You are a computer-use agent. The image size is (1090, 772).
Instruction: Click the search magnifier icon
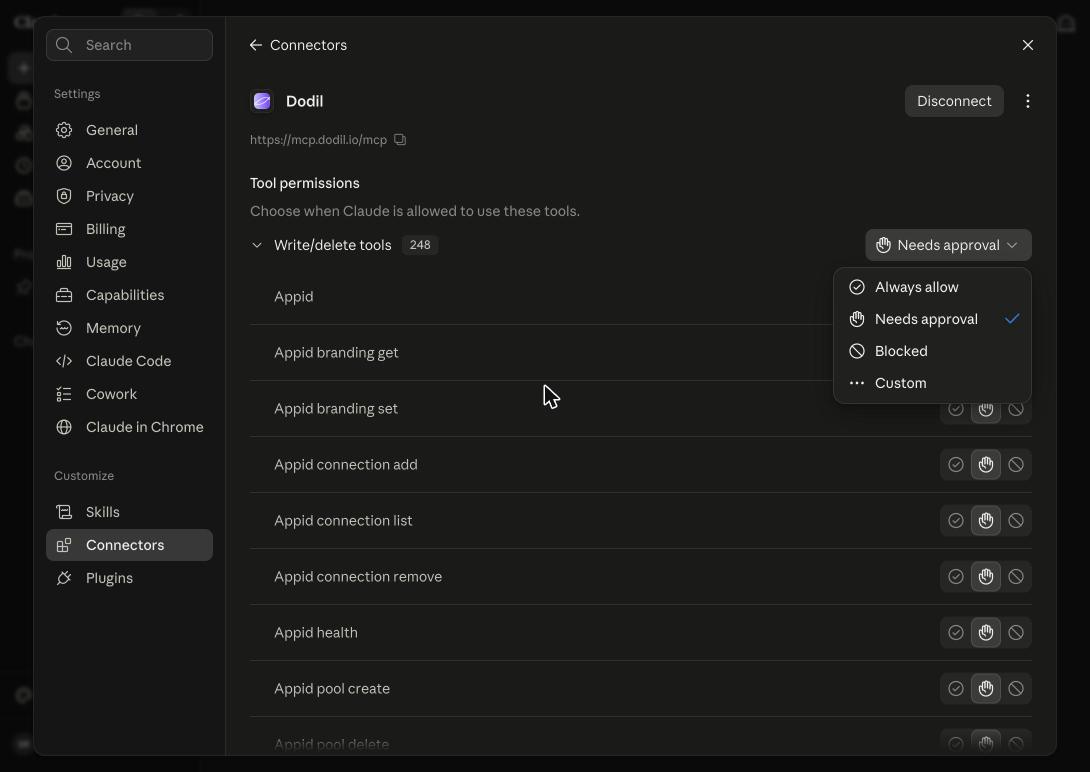click(64, 45)
